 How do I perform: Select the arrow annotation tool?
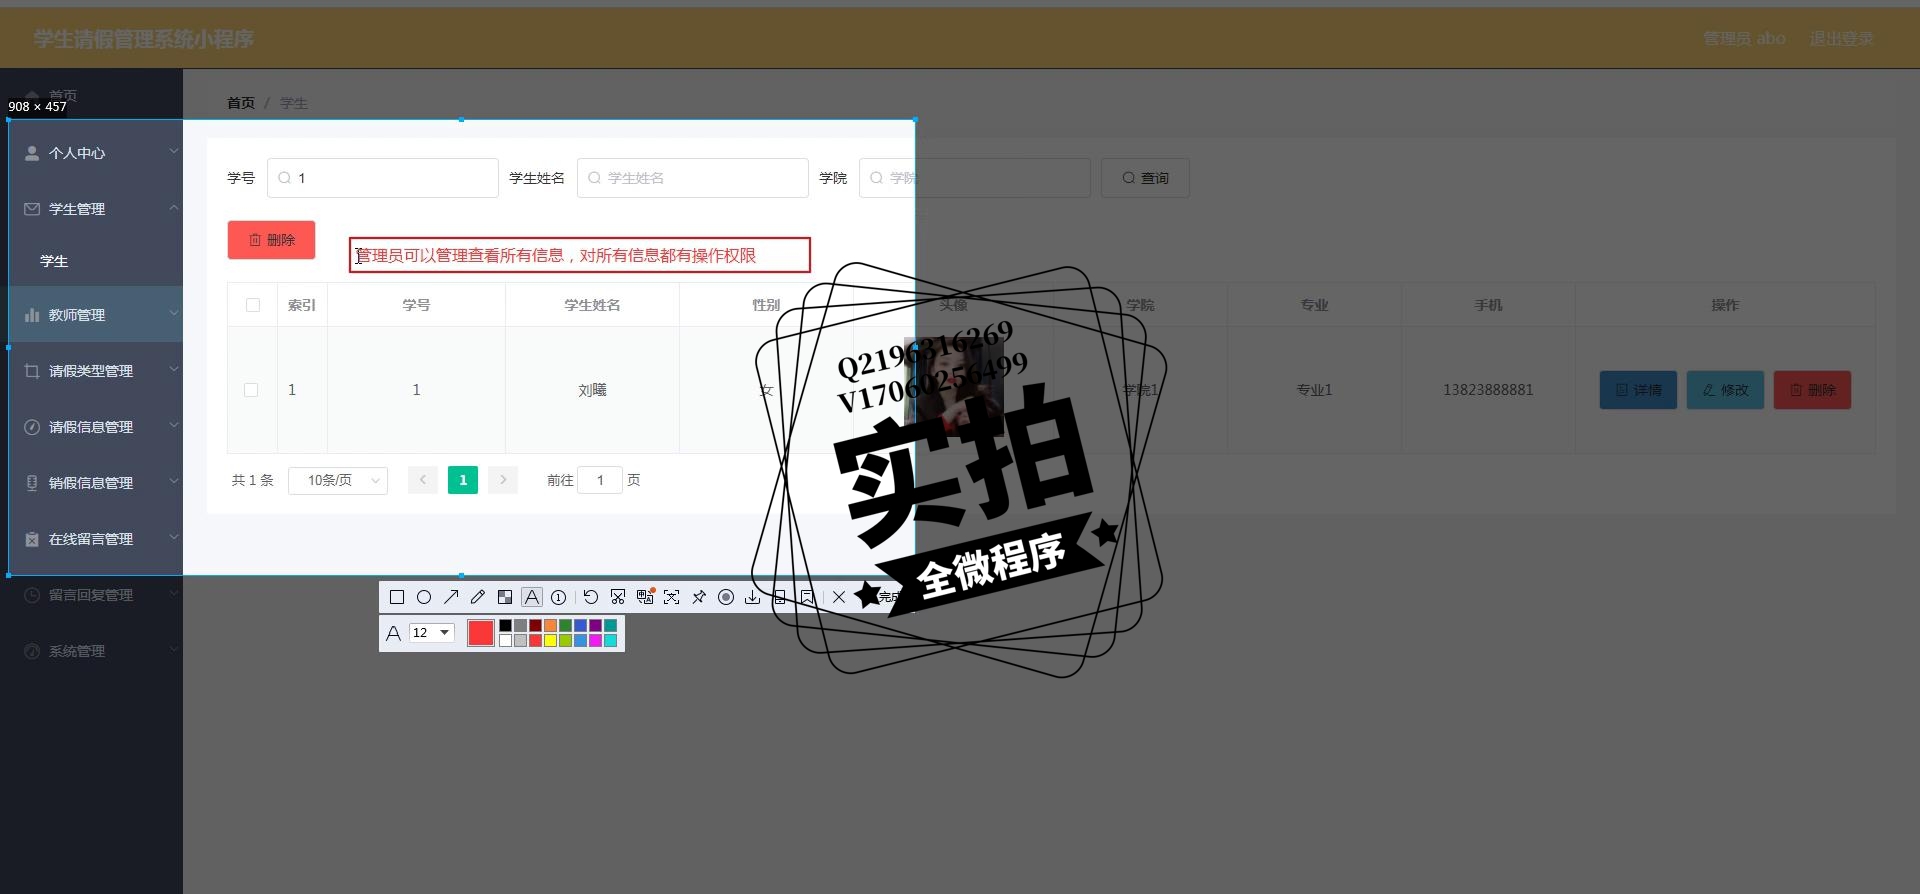[x=451, y=597]
